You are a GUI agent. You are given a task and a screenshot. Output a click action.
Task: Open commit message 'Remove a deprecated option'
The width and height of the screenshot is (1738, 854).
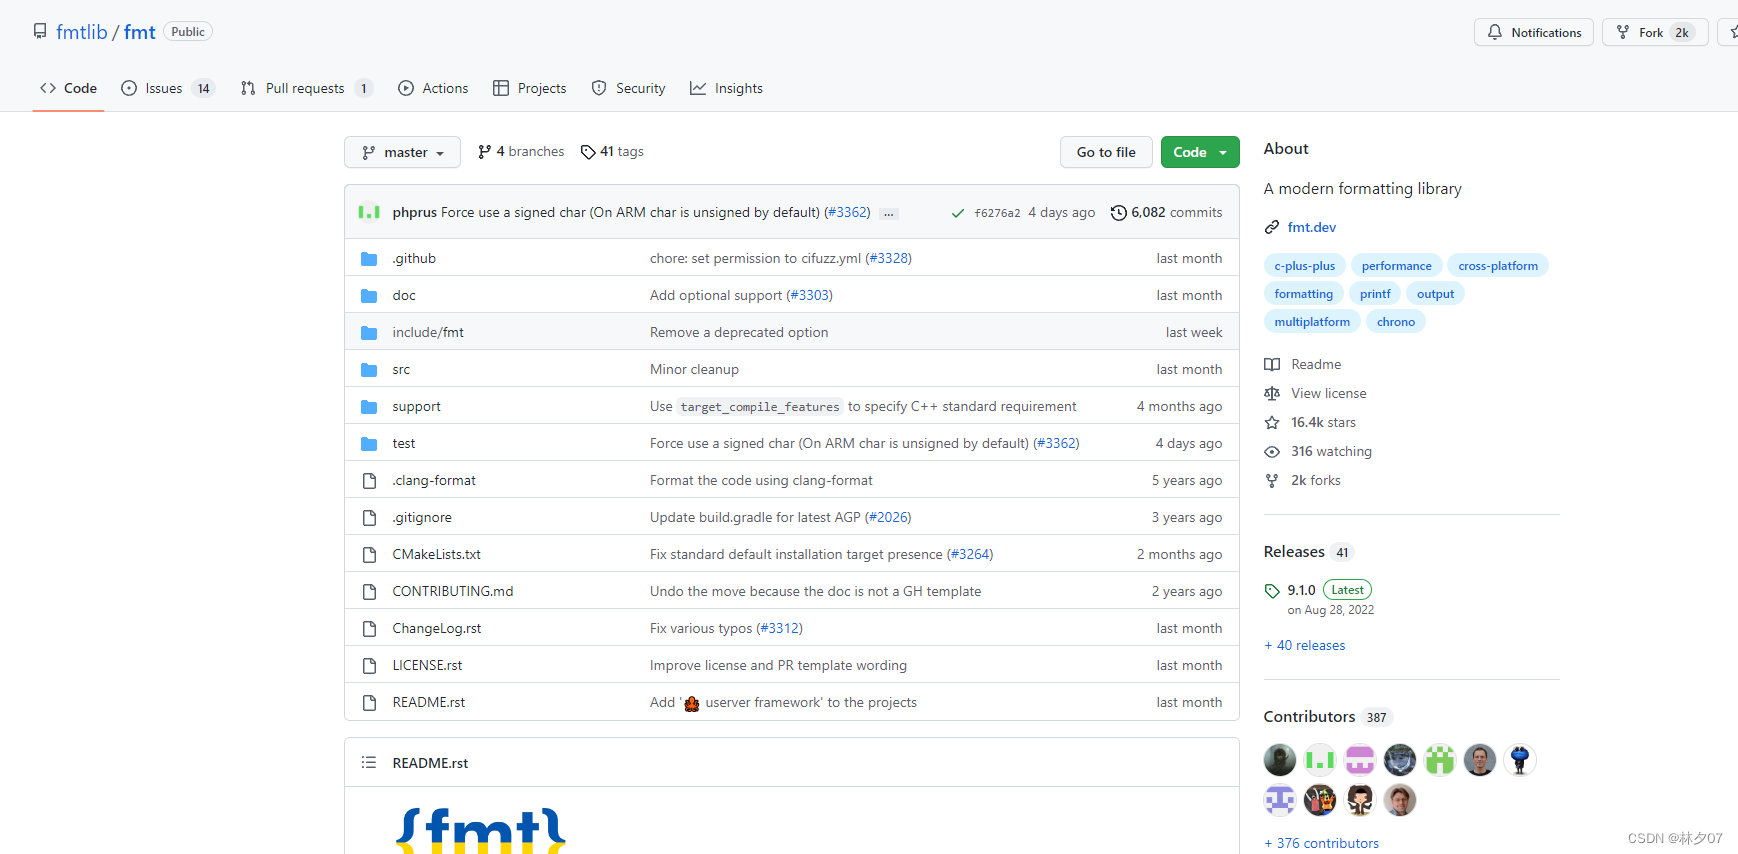point(739,332)
